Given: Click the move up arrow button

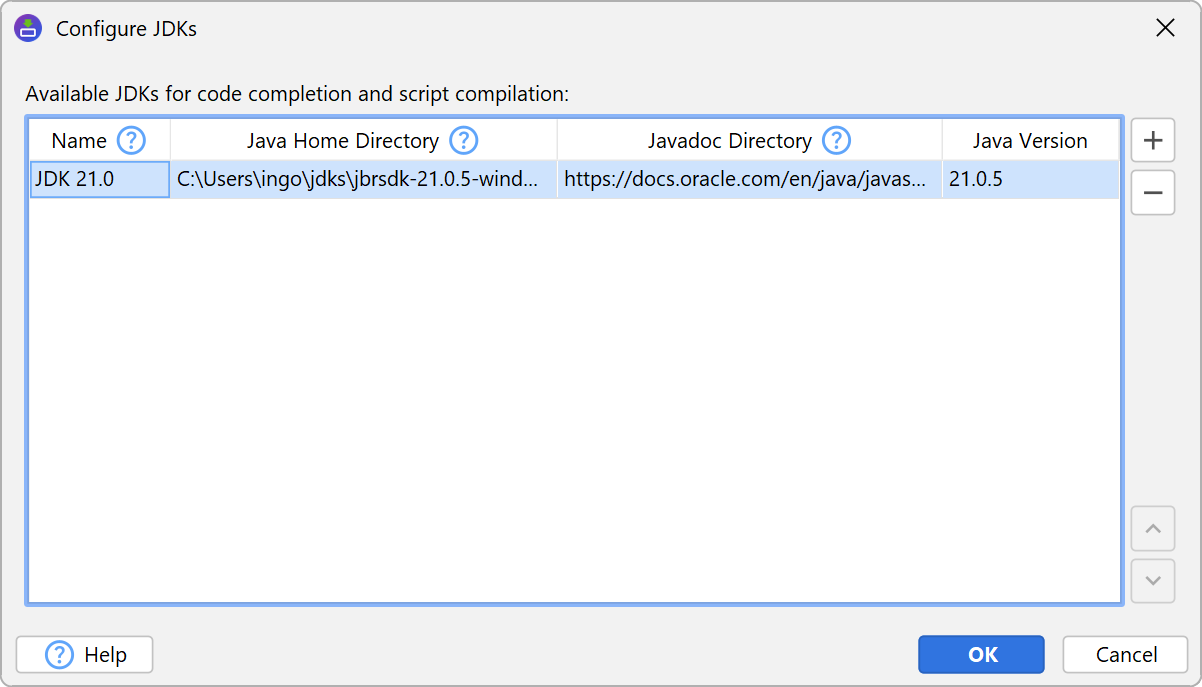Looking at the screenshot, I should (x=1152, y=529).
